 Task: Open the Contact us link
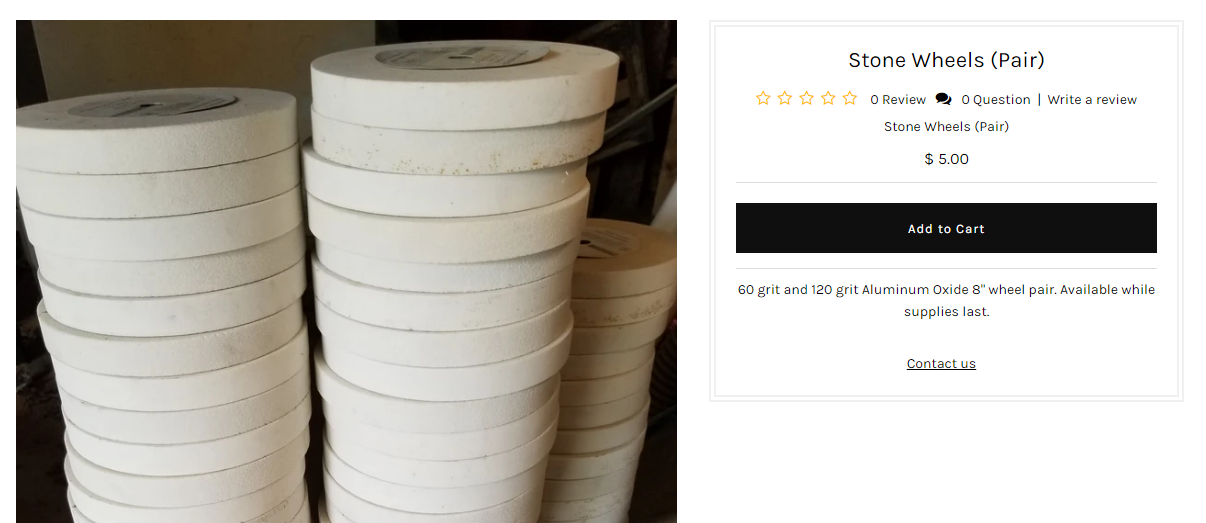[941, 364]
